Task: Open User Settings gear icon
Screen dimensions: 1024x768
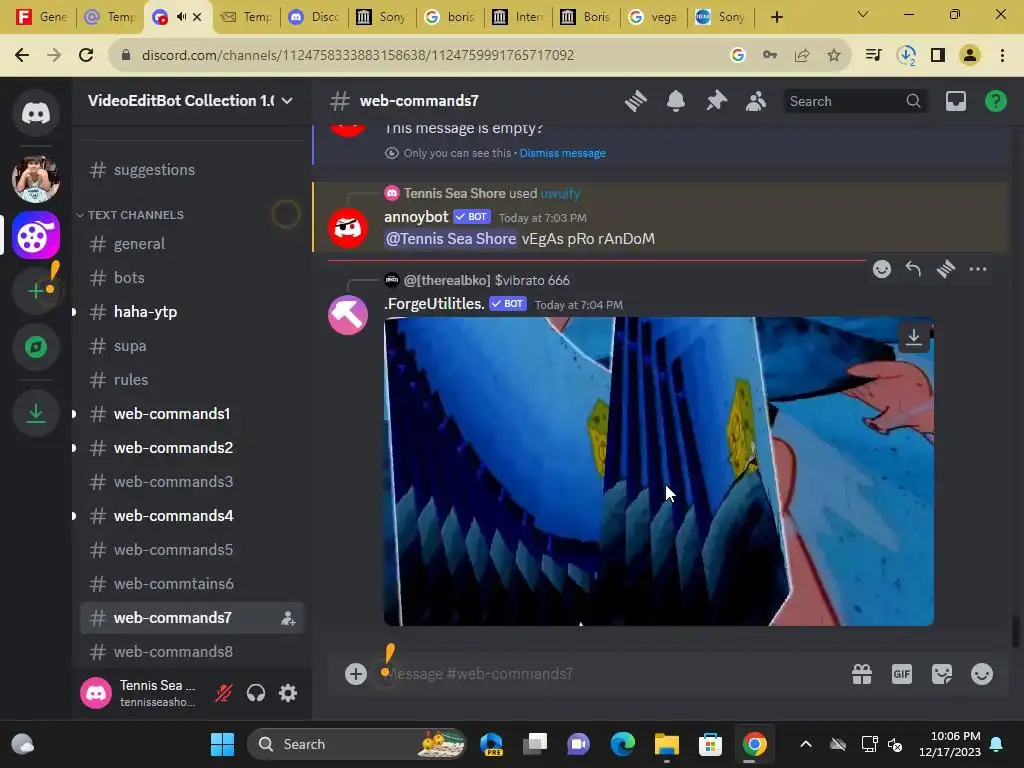Action: (x=288, y=693)
